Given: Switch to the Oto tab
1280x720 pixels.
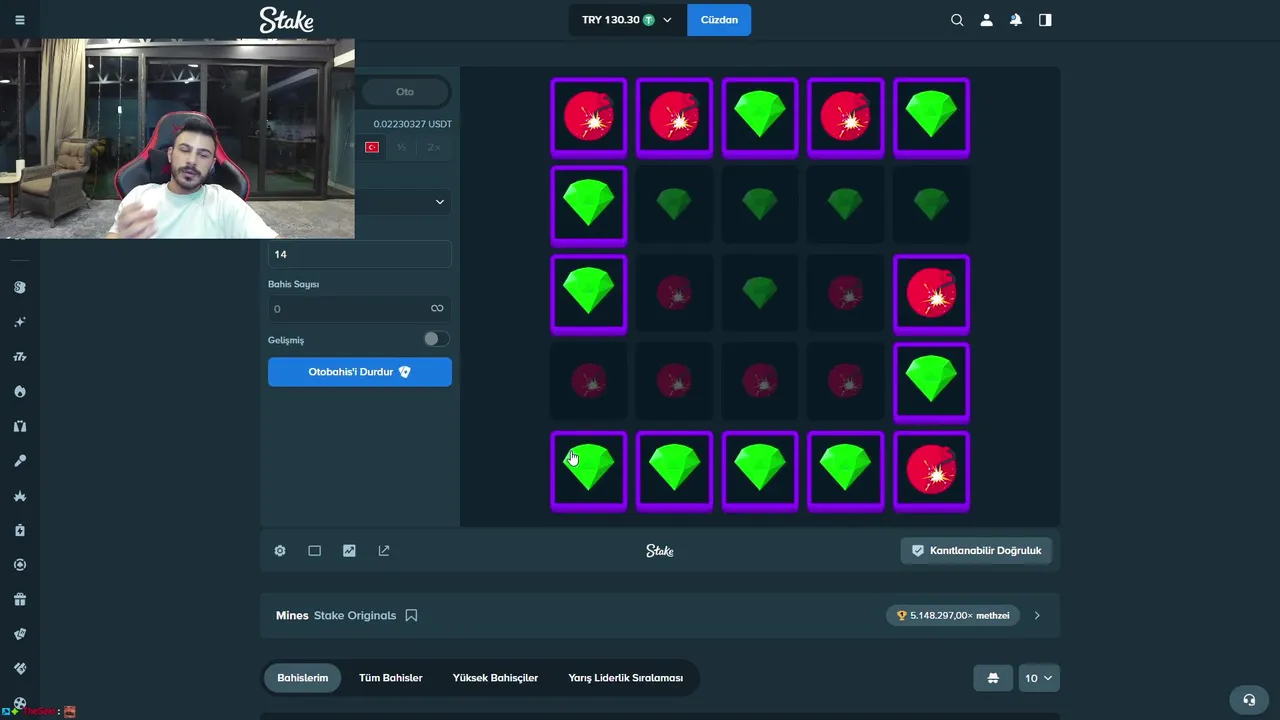Looking at the screenshot, I should [405, 92].
